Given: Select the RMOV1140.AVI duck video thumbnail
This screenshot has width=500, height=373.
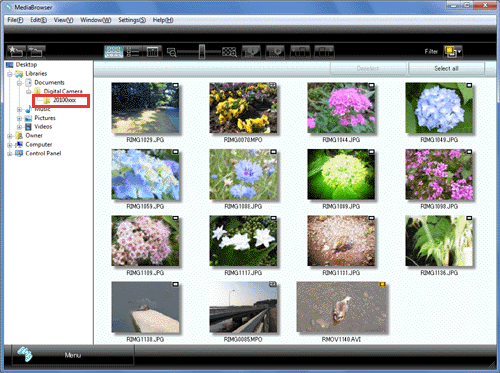Looking at the screenshot, I should click(342, 307).
